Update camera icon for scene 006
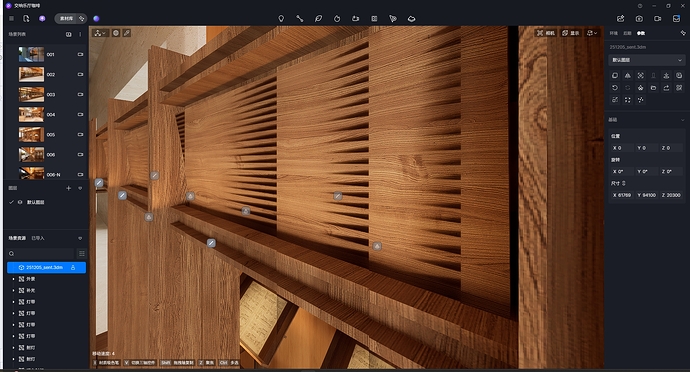Screen dimensions: 690x372 81,155
